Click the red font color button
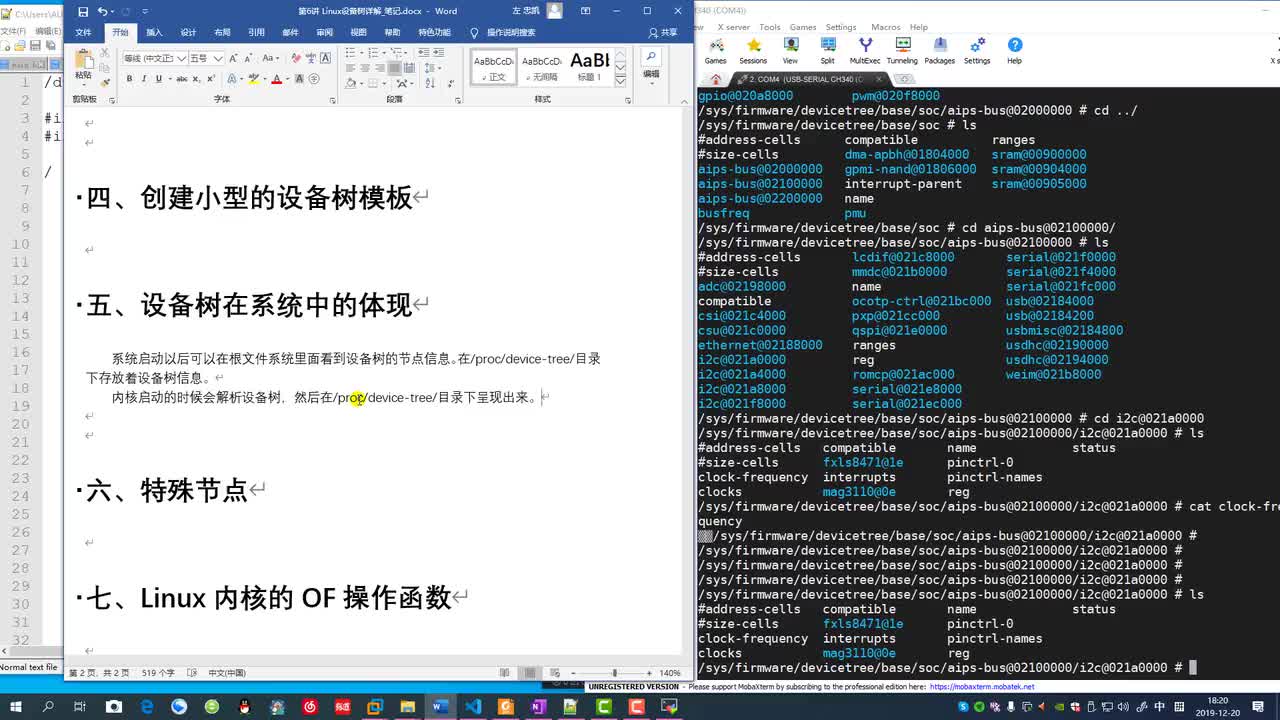 (276, 78)
